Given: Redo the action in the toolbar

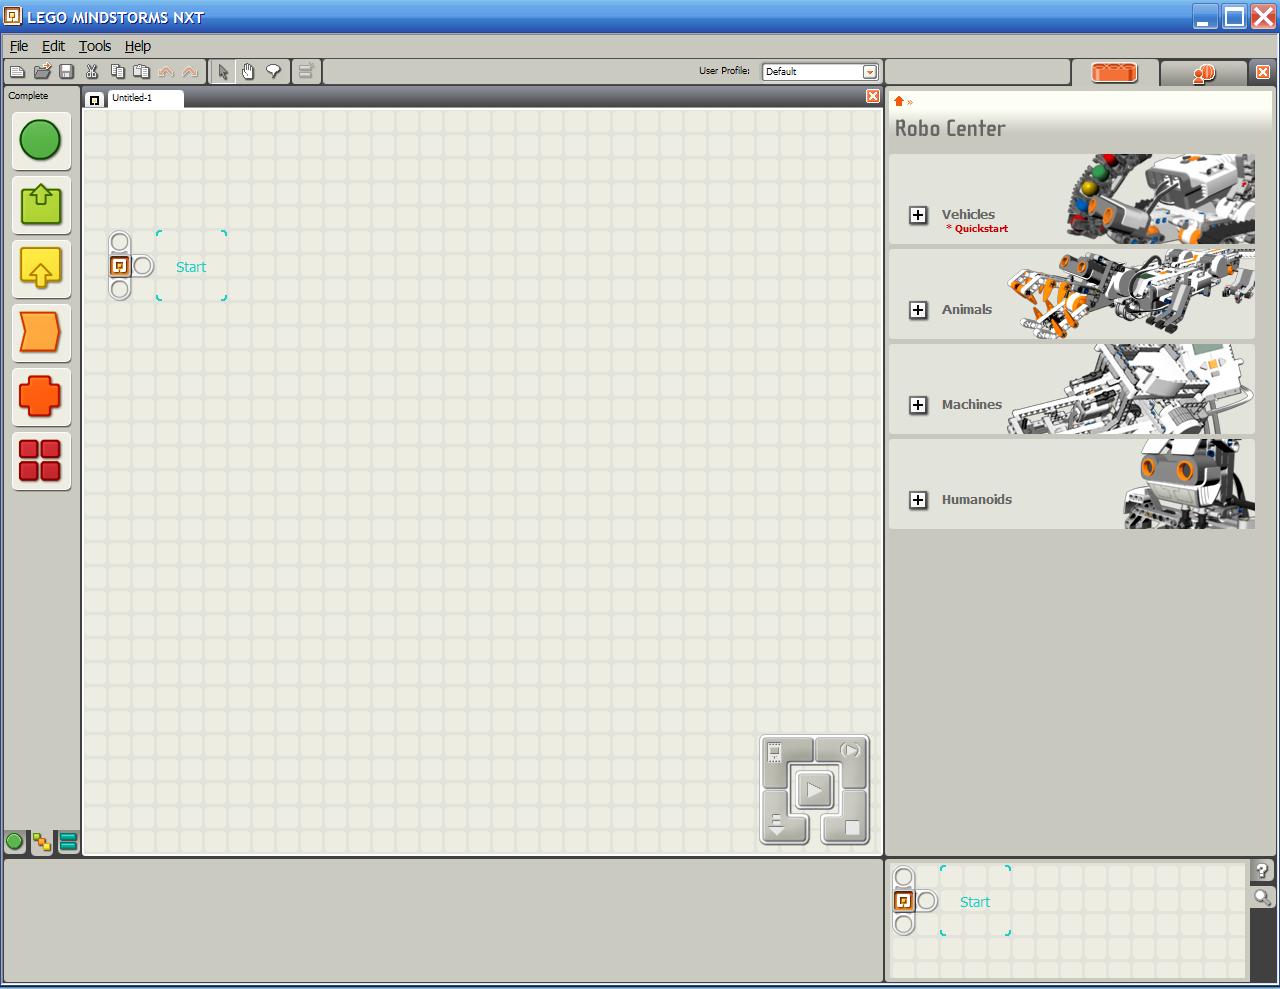Looking at the screenshot, I should point(190,72).
